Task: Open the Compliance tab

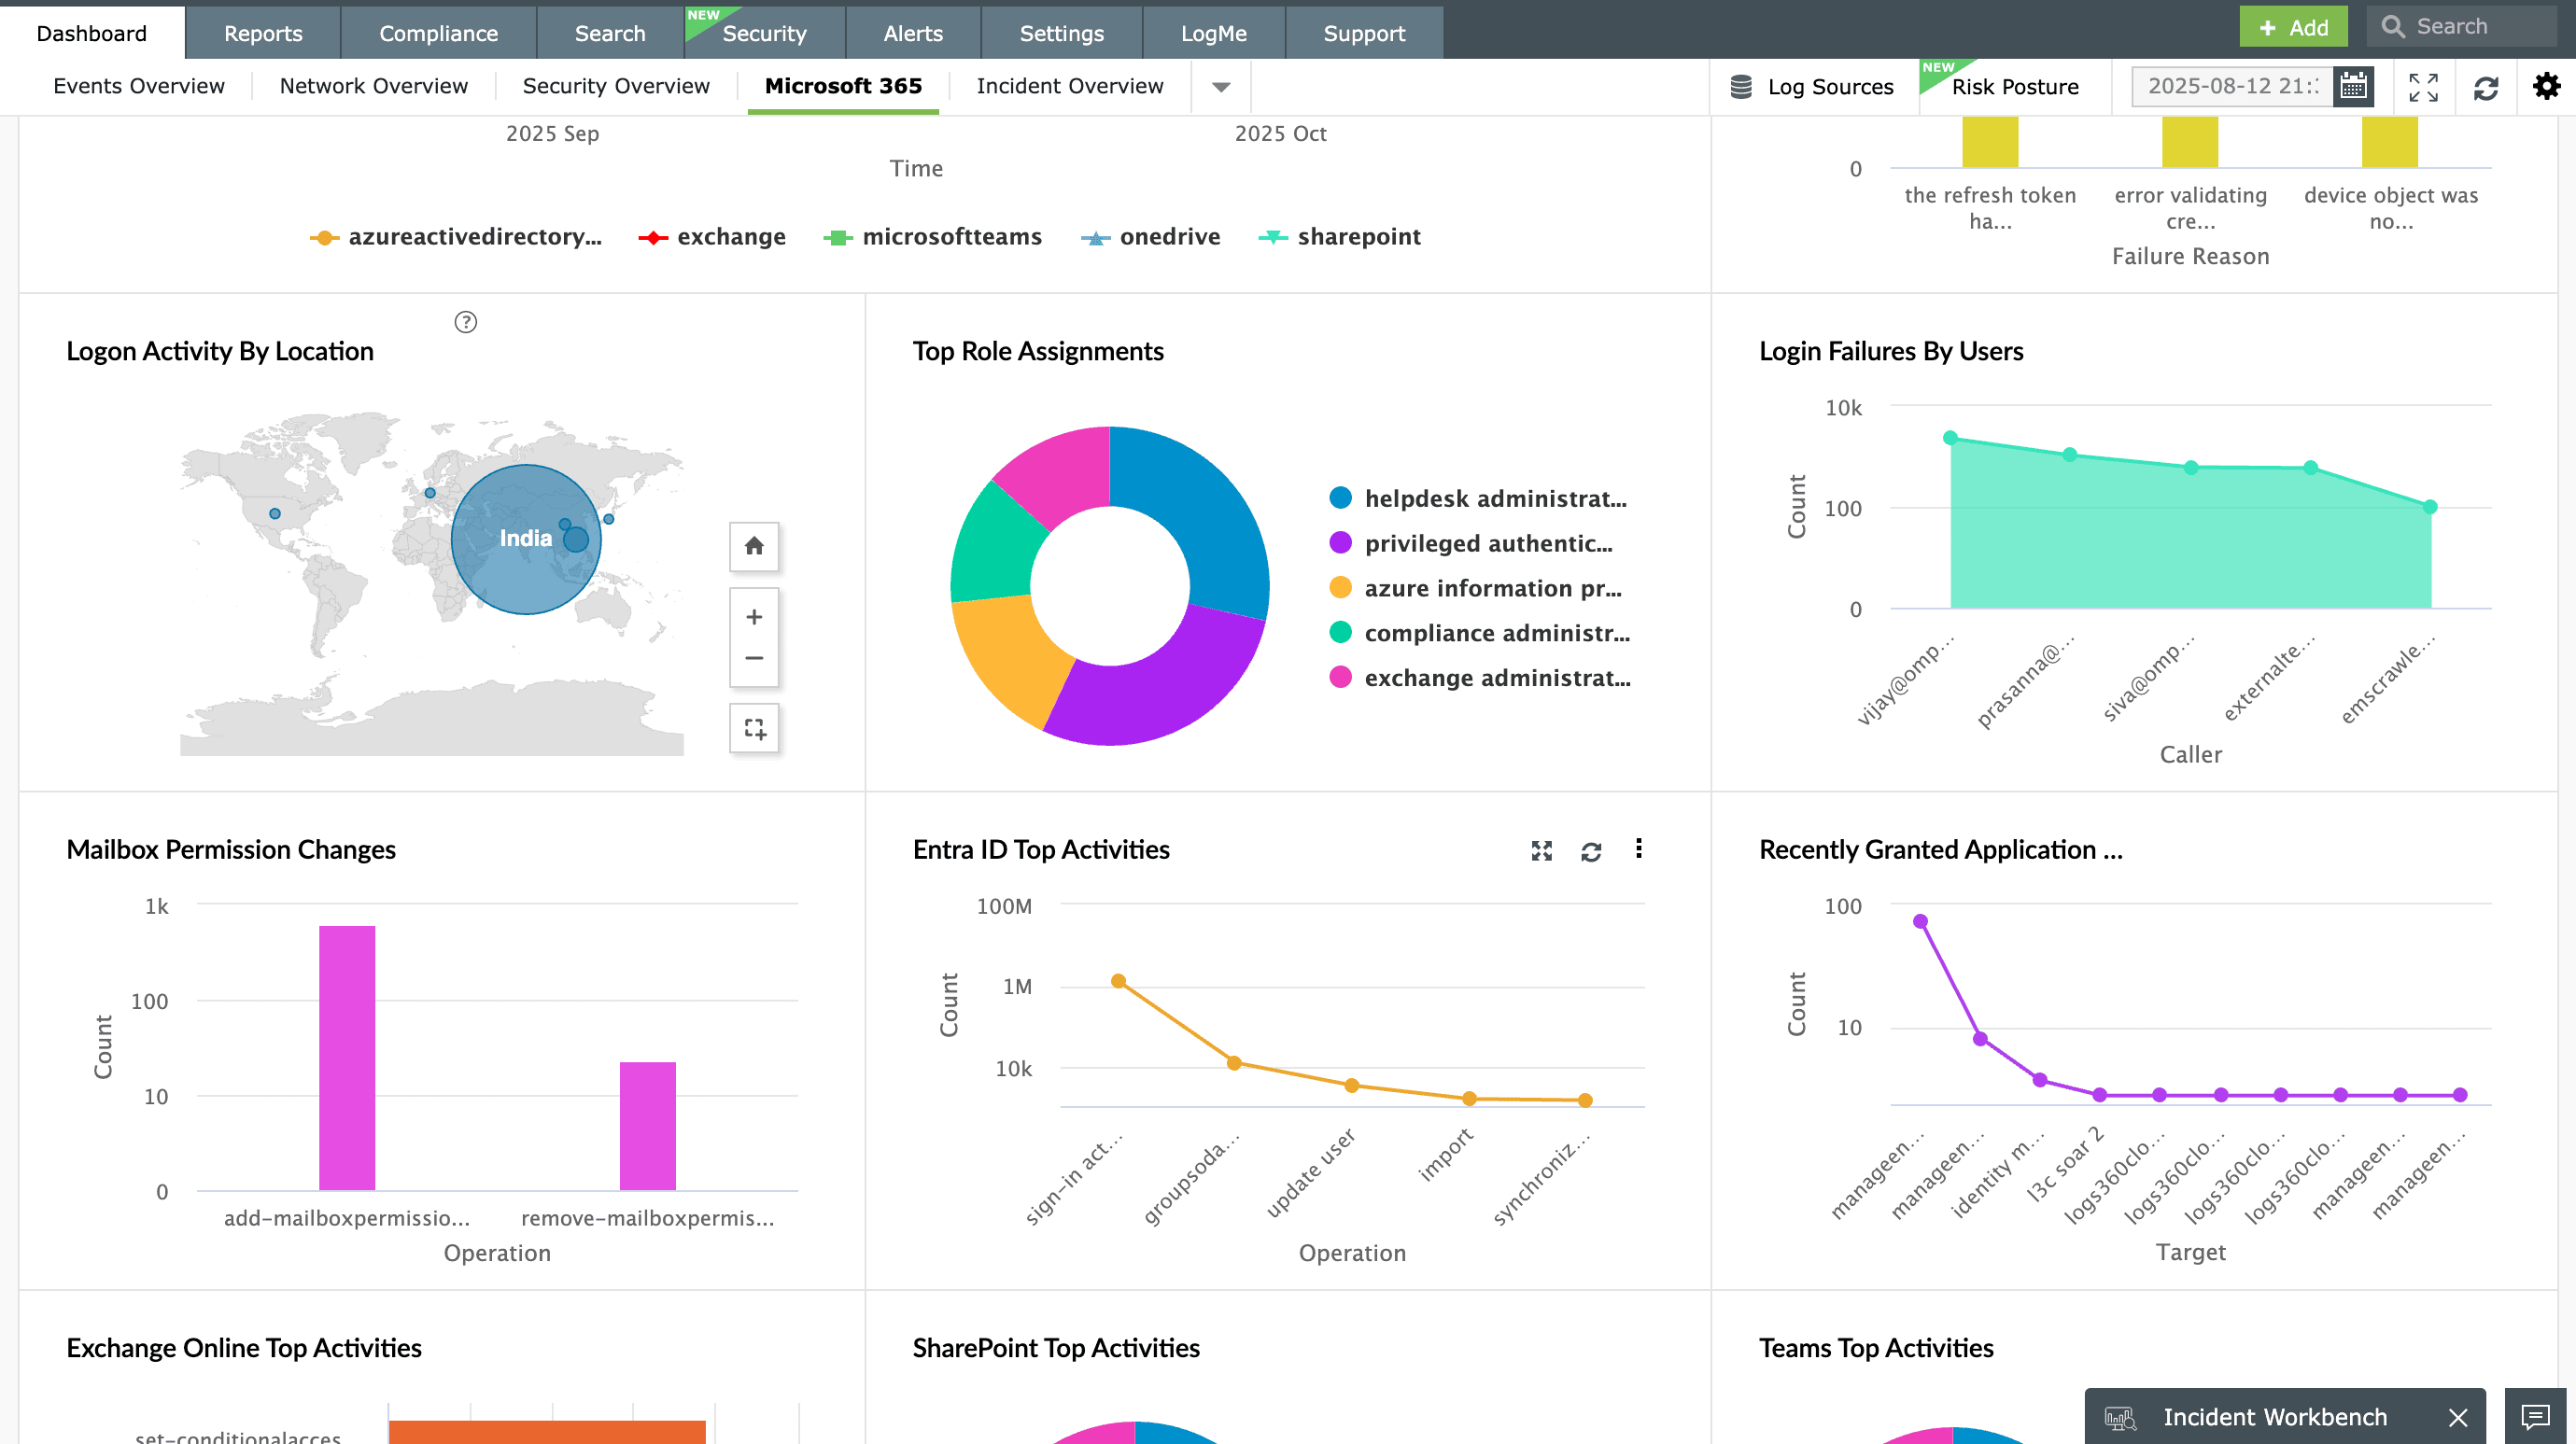Action: click(x=438, y=33)
